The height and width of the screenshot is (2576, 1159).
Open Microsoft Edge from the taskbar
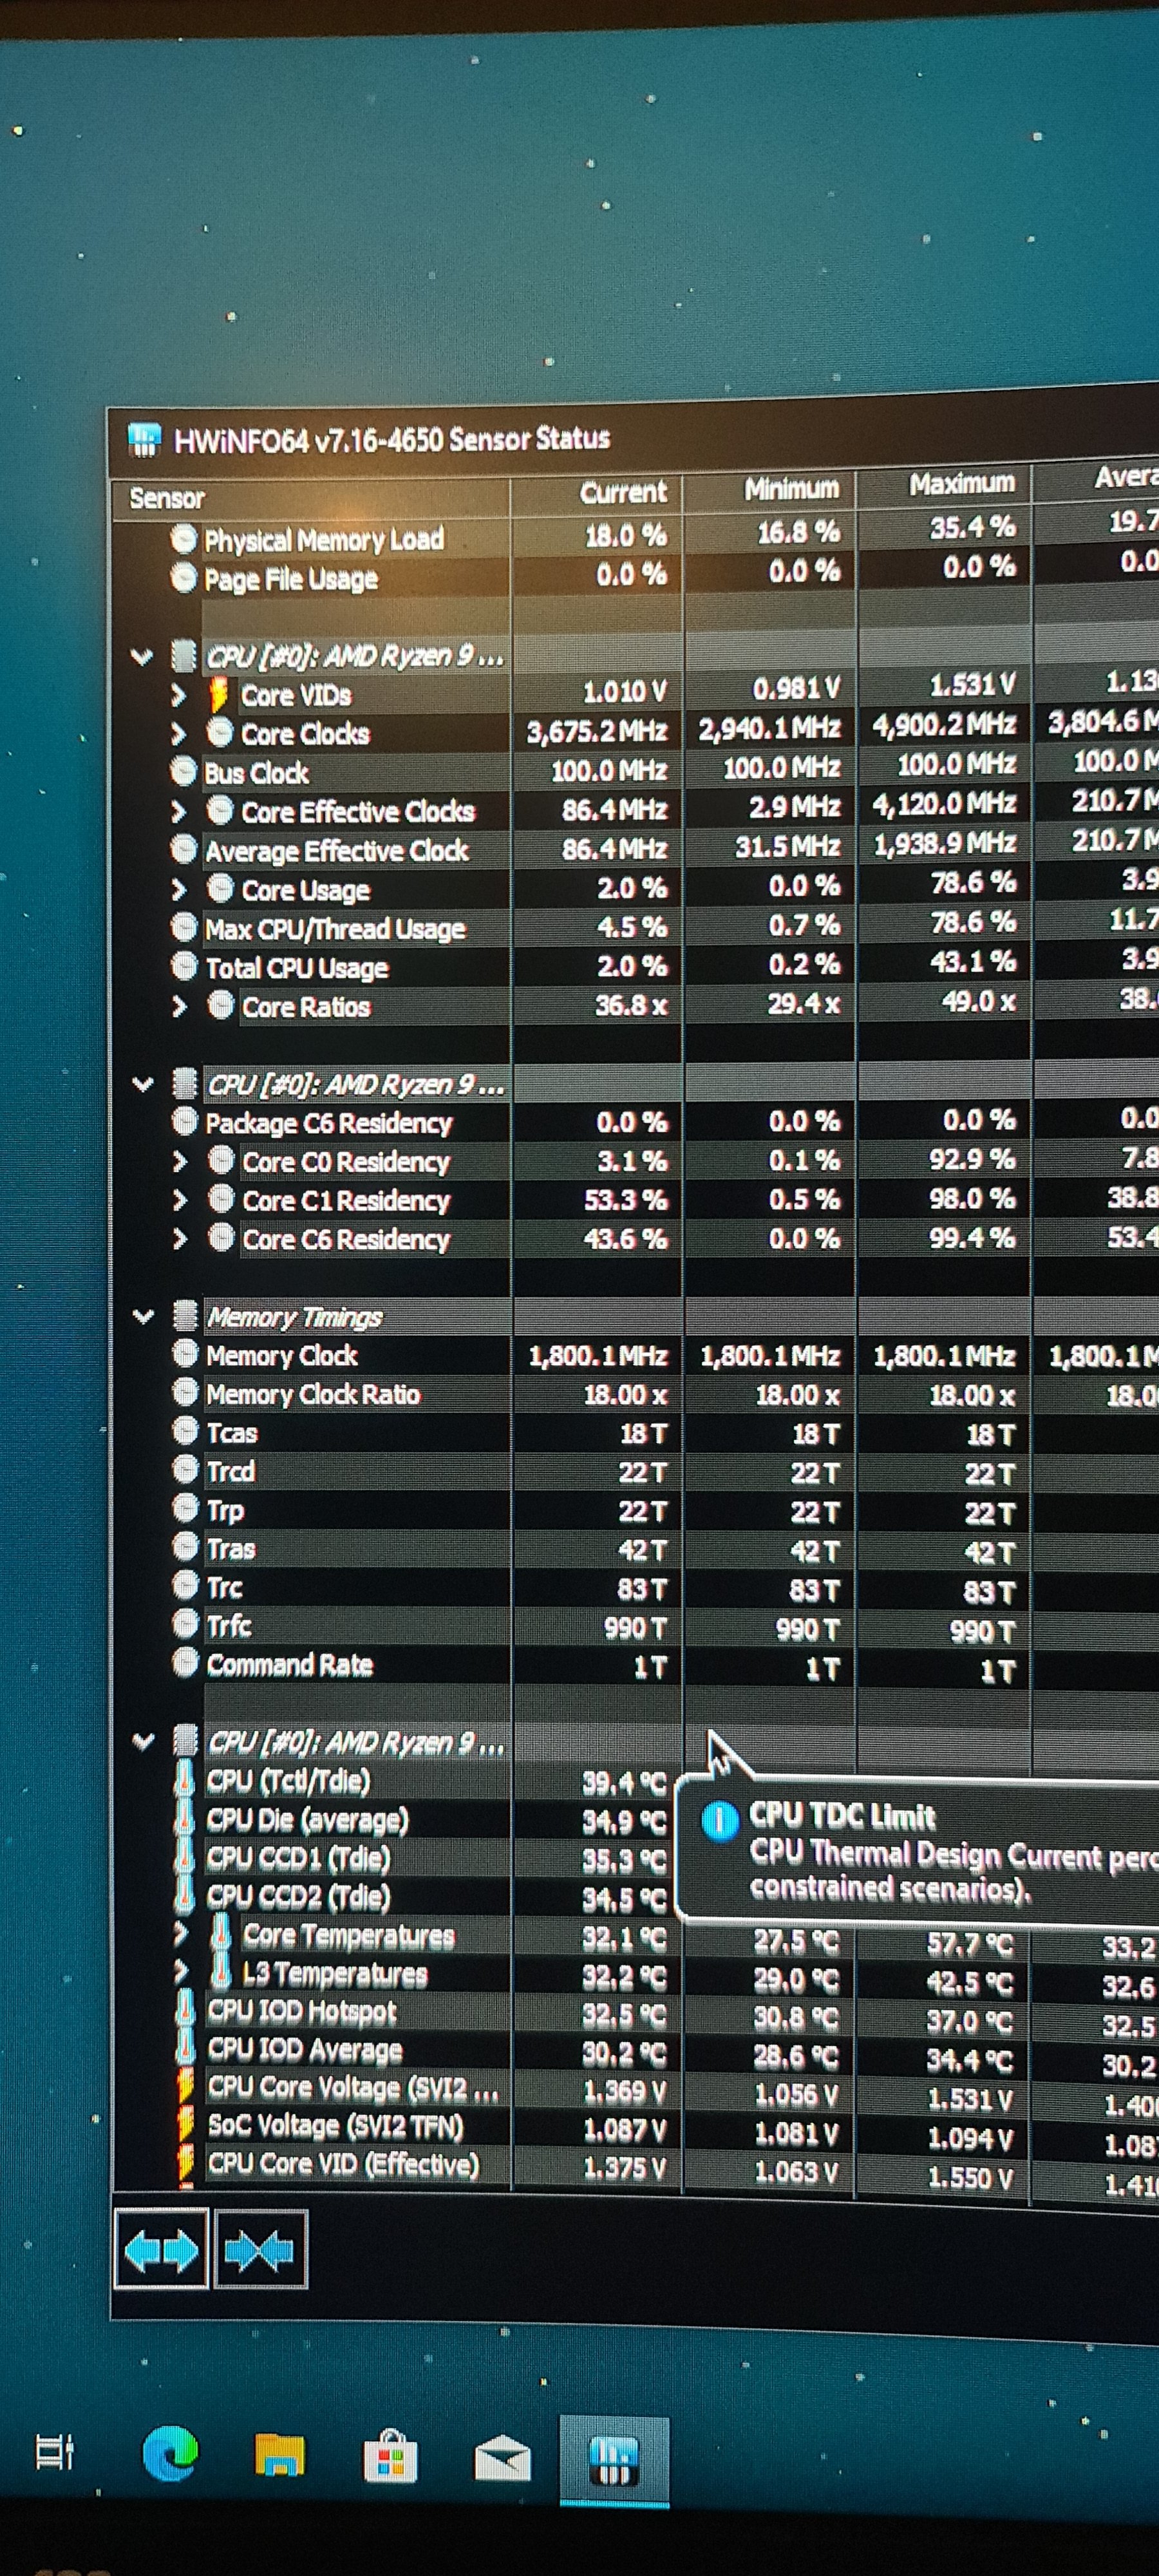tap(170, 2454)
